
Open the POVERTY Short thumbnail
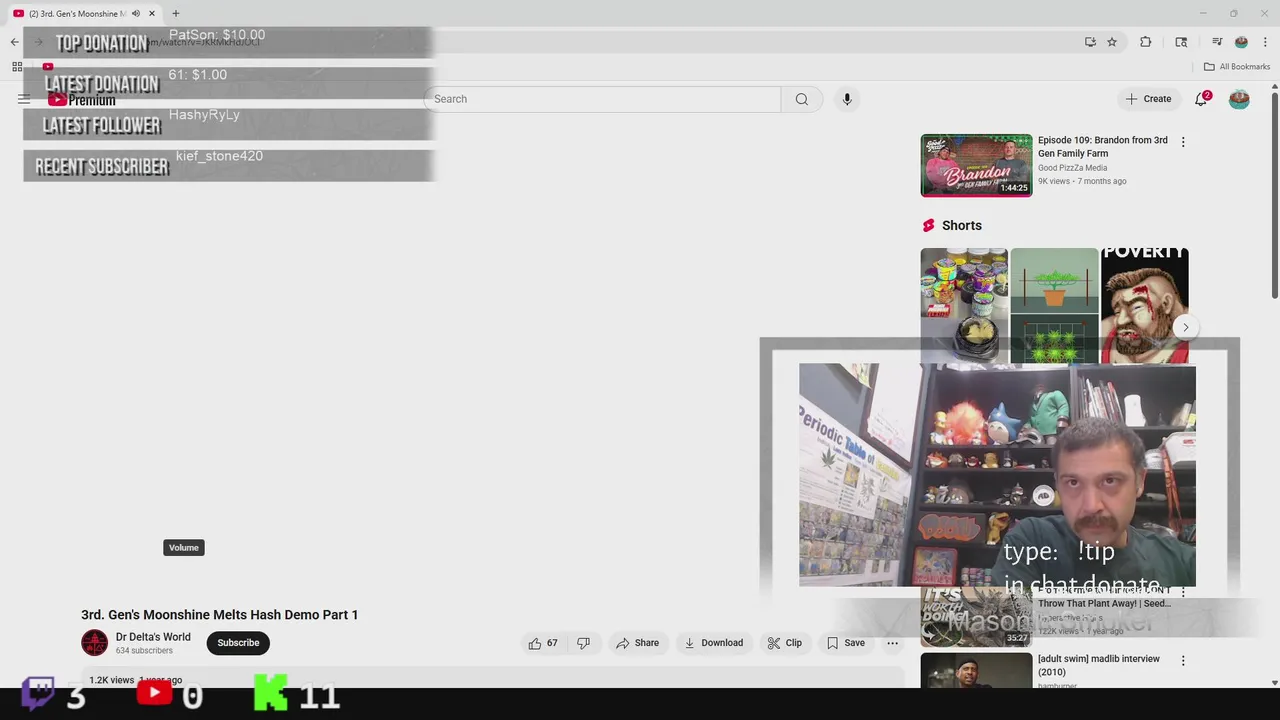[1144, 305]
